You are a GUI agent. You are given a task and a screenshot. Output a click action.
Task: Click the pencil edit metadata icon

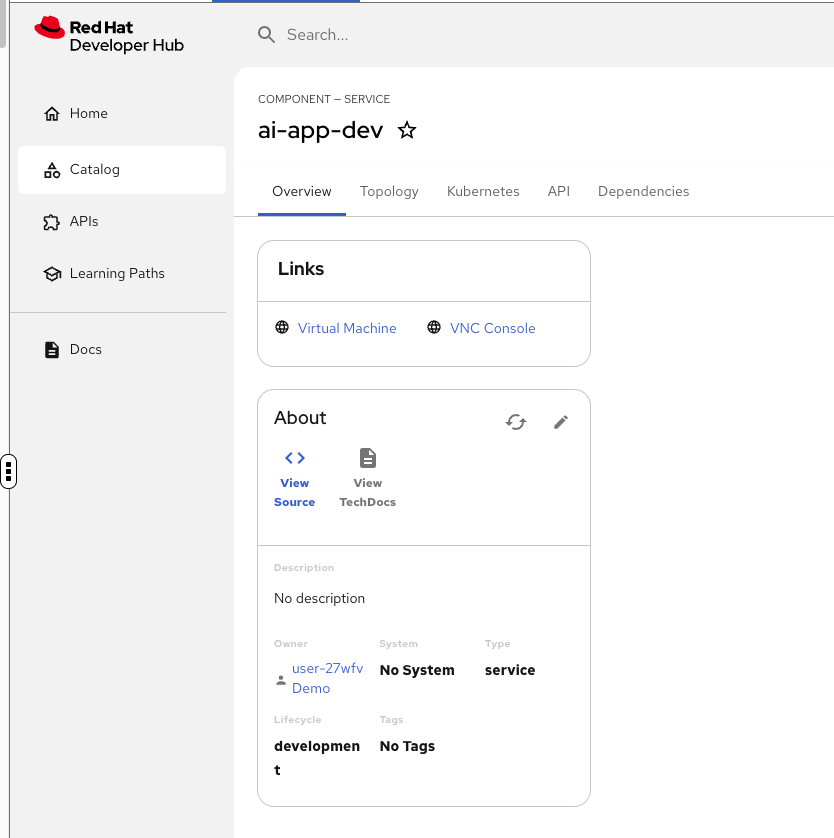[x=561, y=422]
